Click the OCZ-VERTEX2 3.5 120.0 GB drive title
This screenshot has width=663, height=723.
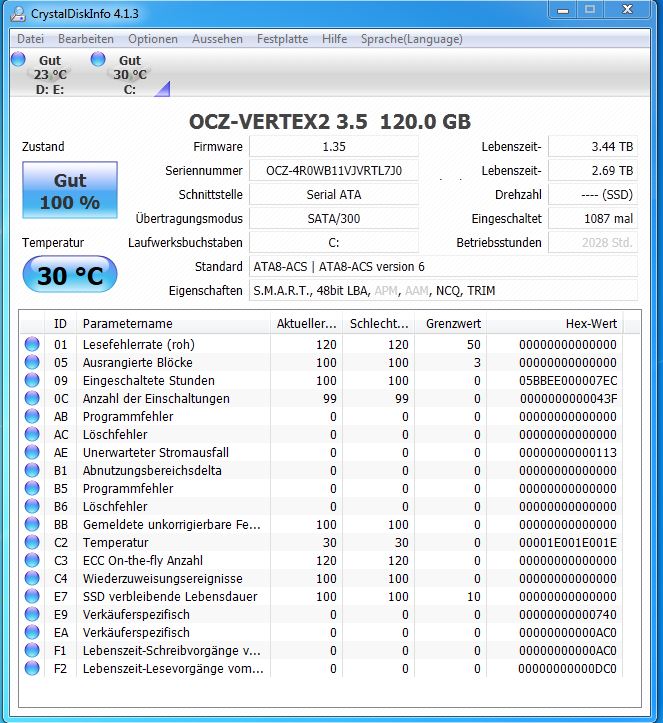[x=330, y=122]
